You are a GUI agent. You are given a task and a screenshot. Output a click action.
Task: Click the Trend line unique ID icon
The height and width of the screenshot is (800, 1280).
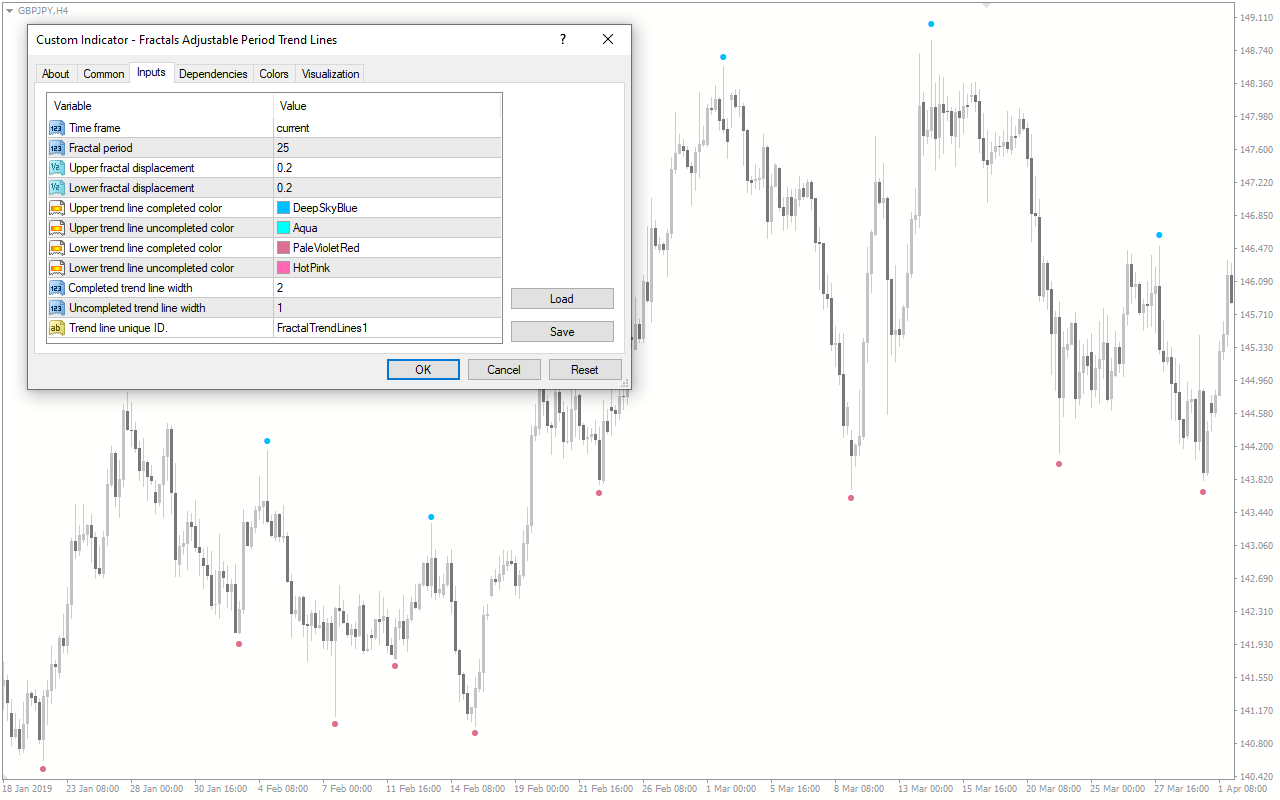point(57,328)
